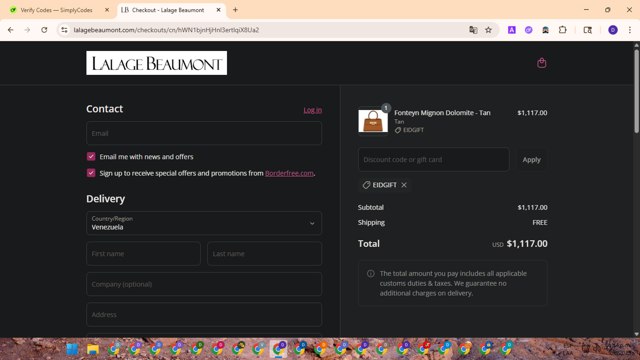Click the "Fonteyn Mignon Dolomite - Tan" product name
The image size is (640, 360).
tap(442, 113)
